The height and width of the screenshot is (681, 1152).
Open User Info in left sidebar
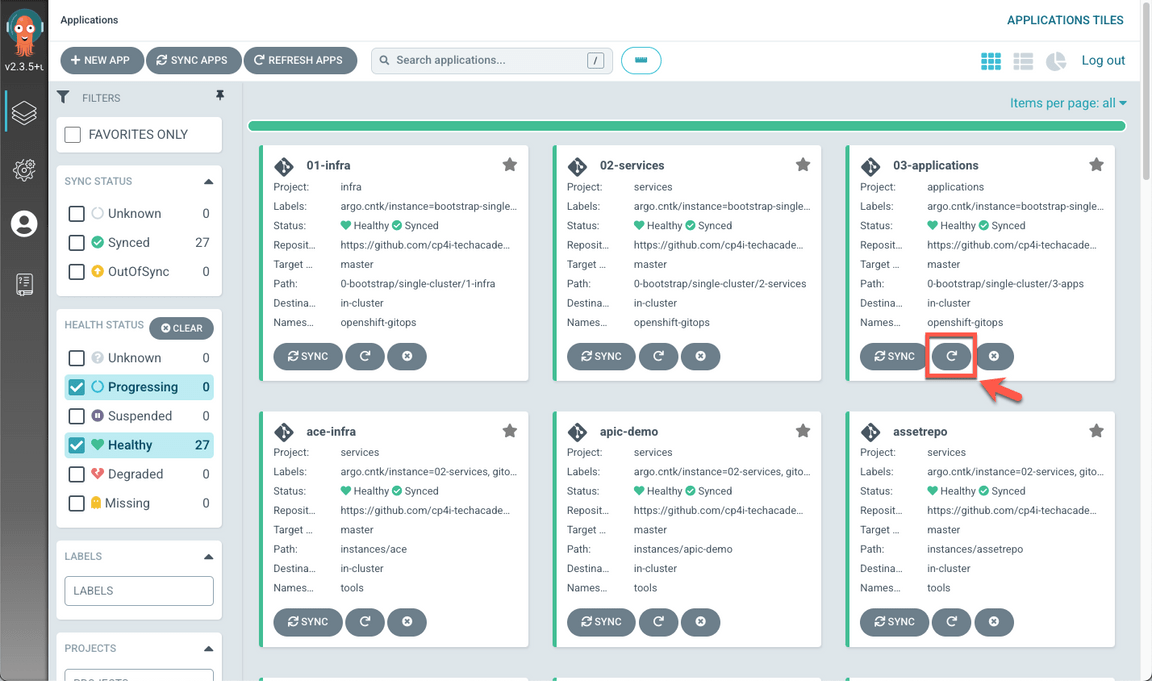click(24, 224)
